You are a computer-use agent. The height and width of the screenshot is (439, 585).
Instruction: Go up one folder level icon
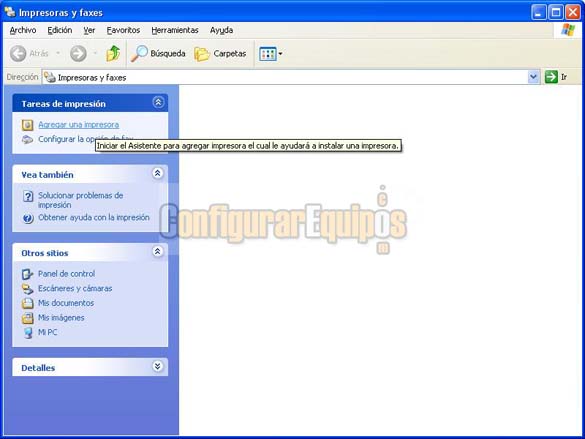pyautogui.click(x=113, y=54)
